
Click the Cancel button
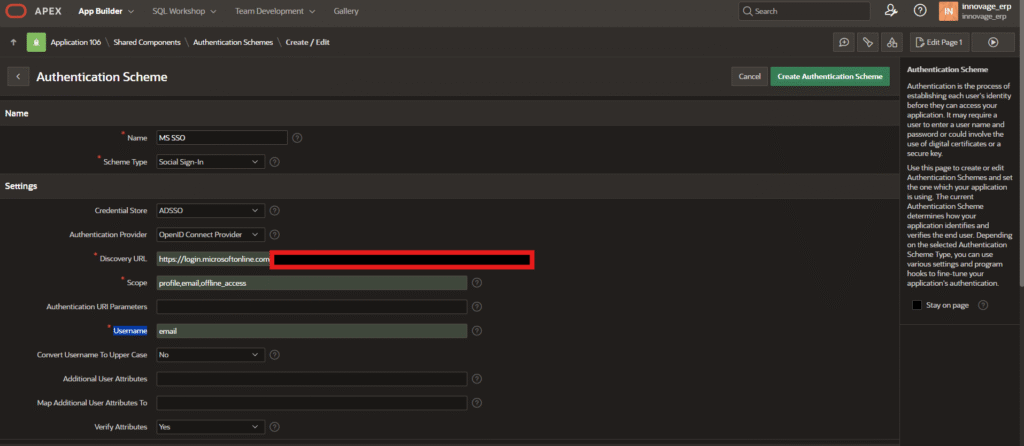click(x=749, y=76)
